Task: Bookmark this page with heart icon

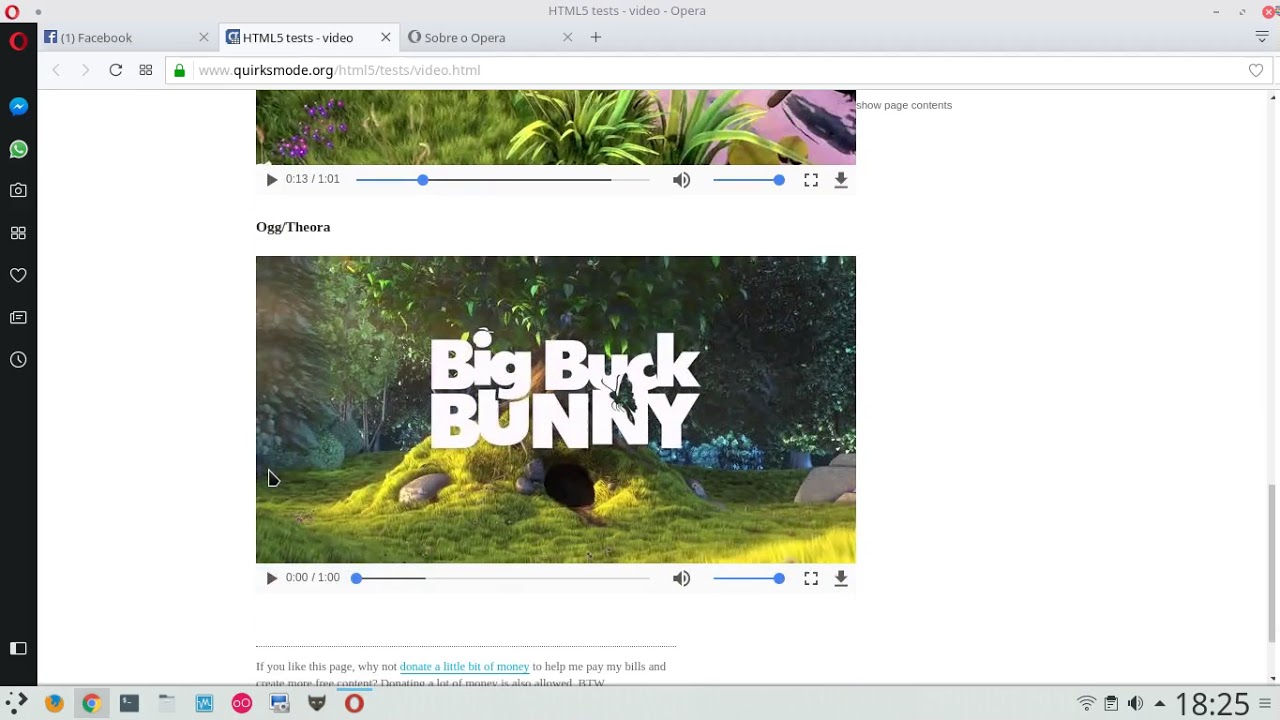Action: 1256,70
